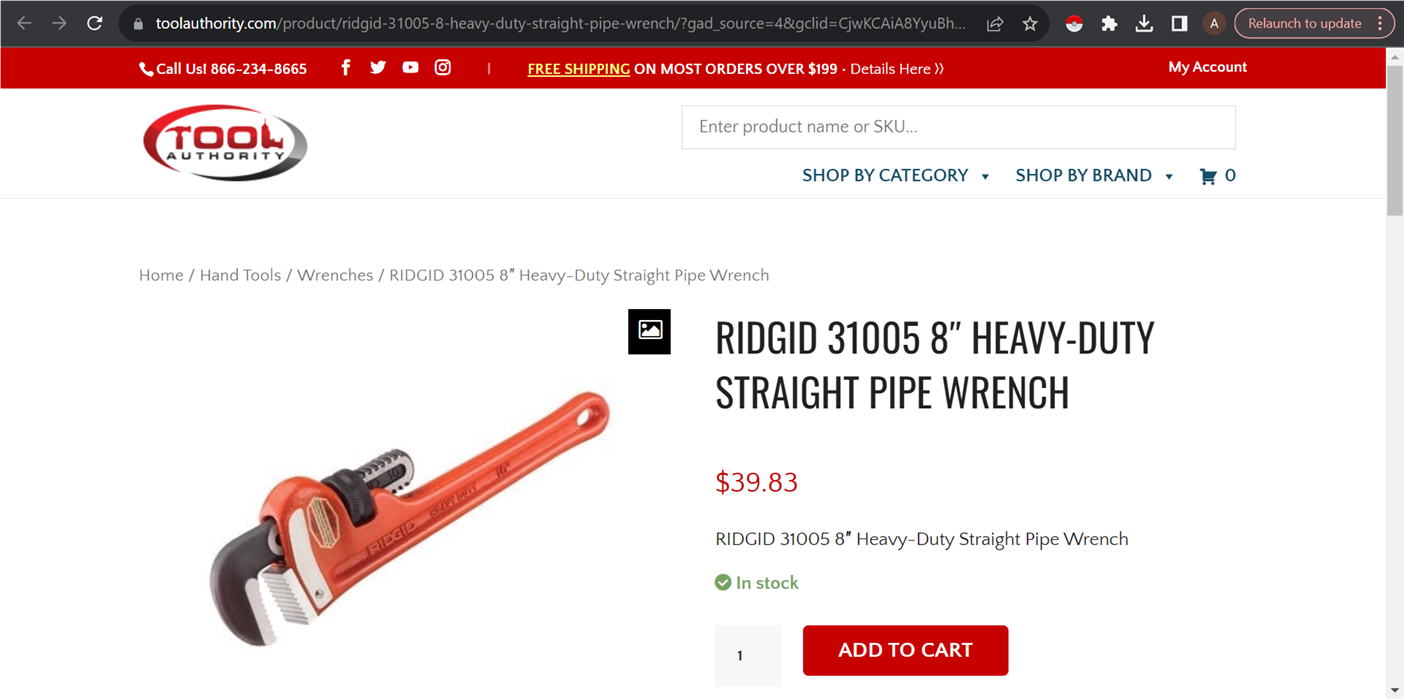
Task: Toggle the browser side panel
Action: pos(1179,23)
